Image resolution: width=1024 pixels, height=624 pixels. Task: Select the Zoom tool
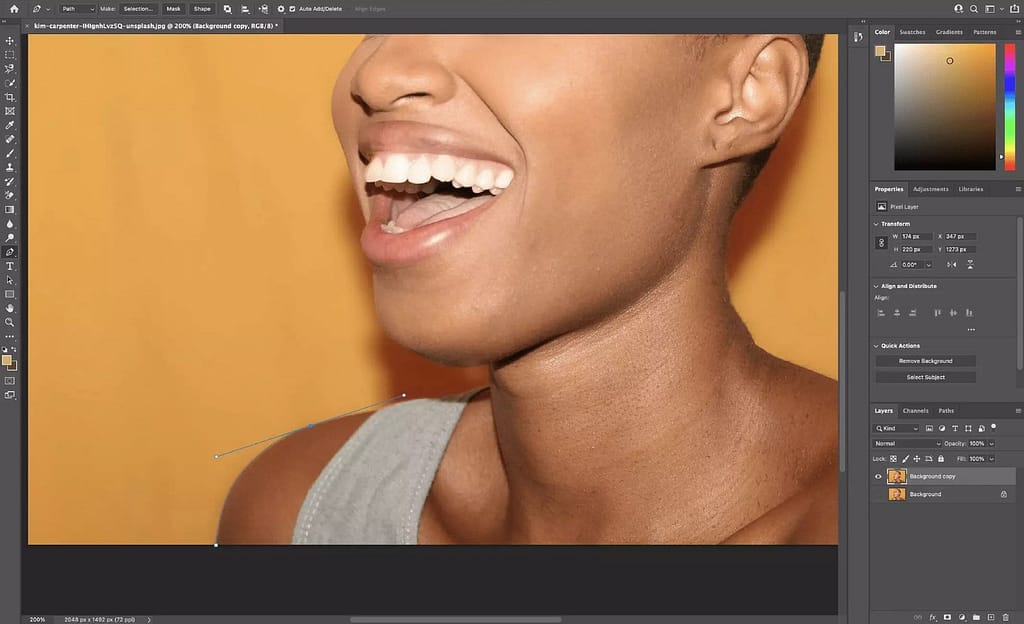pyautogui.click(x=10, y=322)
